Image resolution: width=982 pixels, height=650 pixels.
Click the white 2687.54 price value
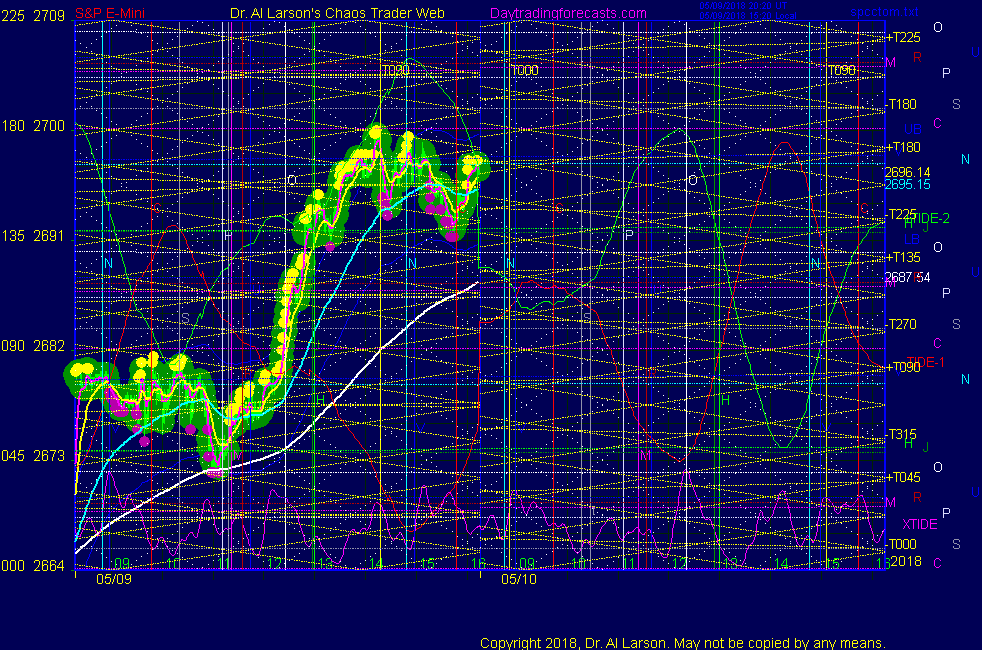pyautogui.click(x=907, y=277)
